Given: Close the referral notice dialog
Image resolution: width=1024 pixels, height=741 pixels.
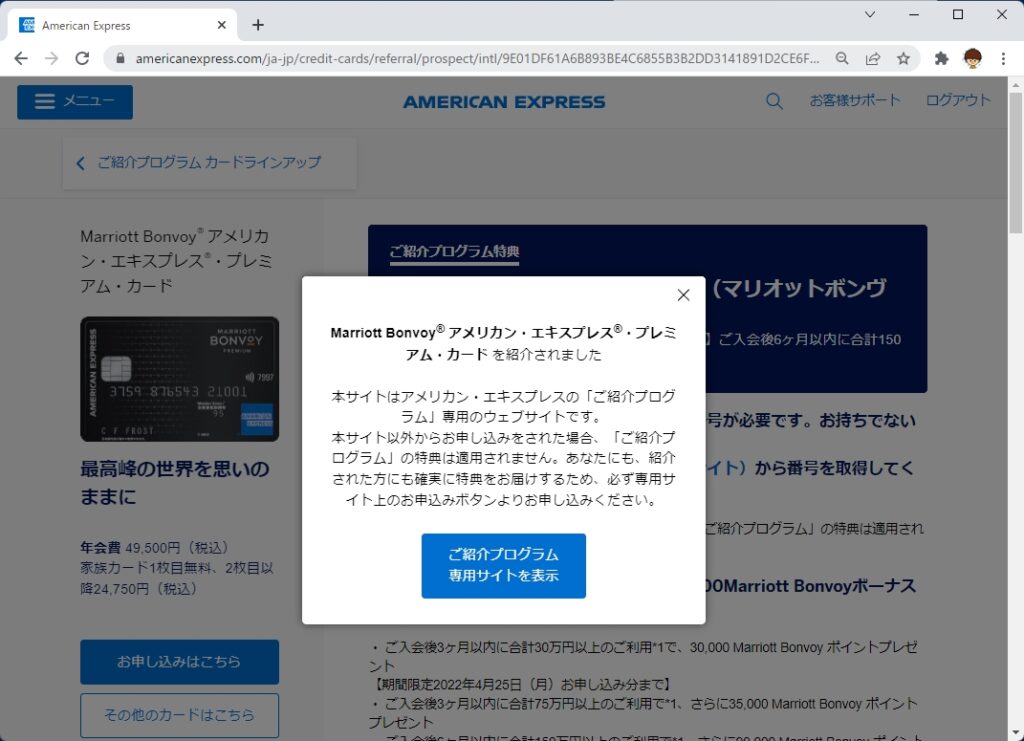Looking at the screenshot, I should (x=683, y=295).
